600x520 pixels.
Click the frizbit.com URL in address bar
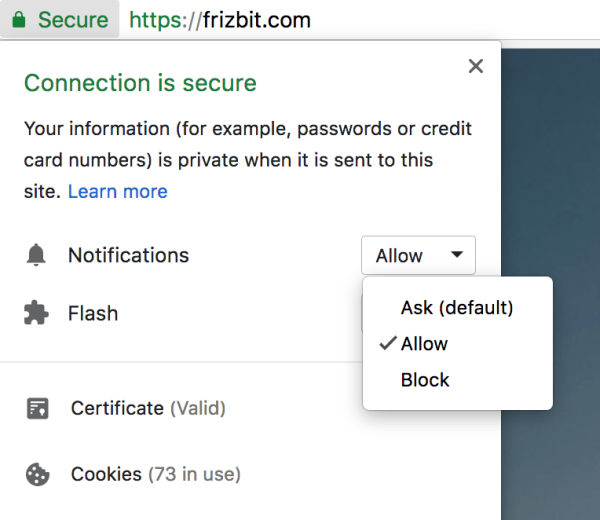click(x=219, y=20)
